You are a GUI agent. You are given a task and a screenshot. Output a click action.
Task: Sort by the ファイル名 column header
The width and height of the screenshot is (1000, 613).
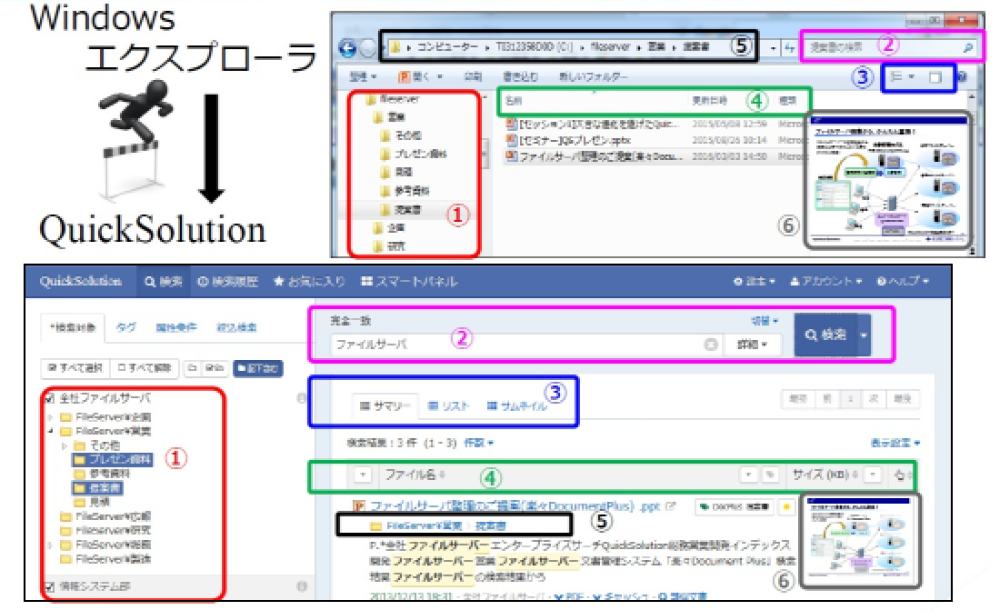(x=414, y=475)
